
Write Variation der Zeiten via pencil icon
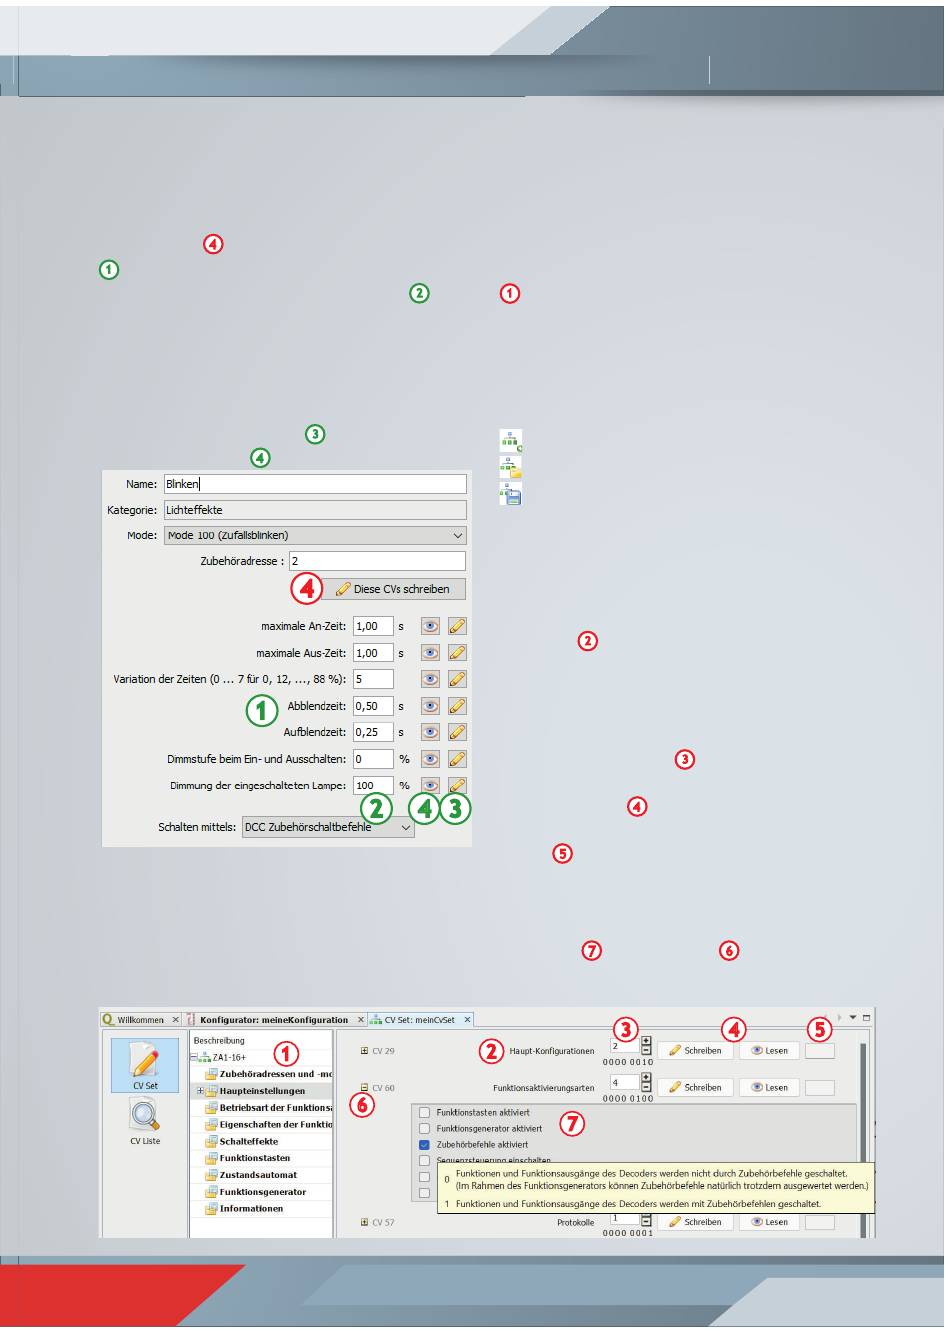point(457,679)
